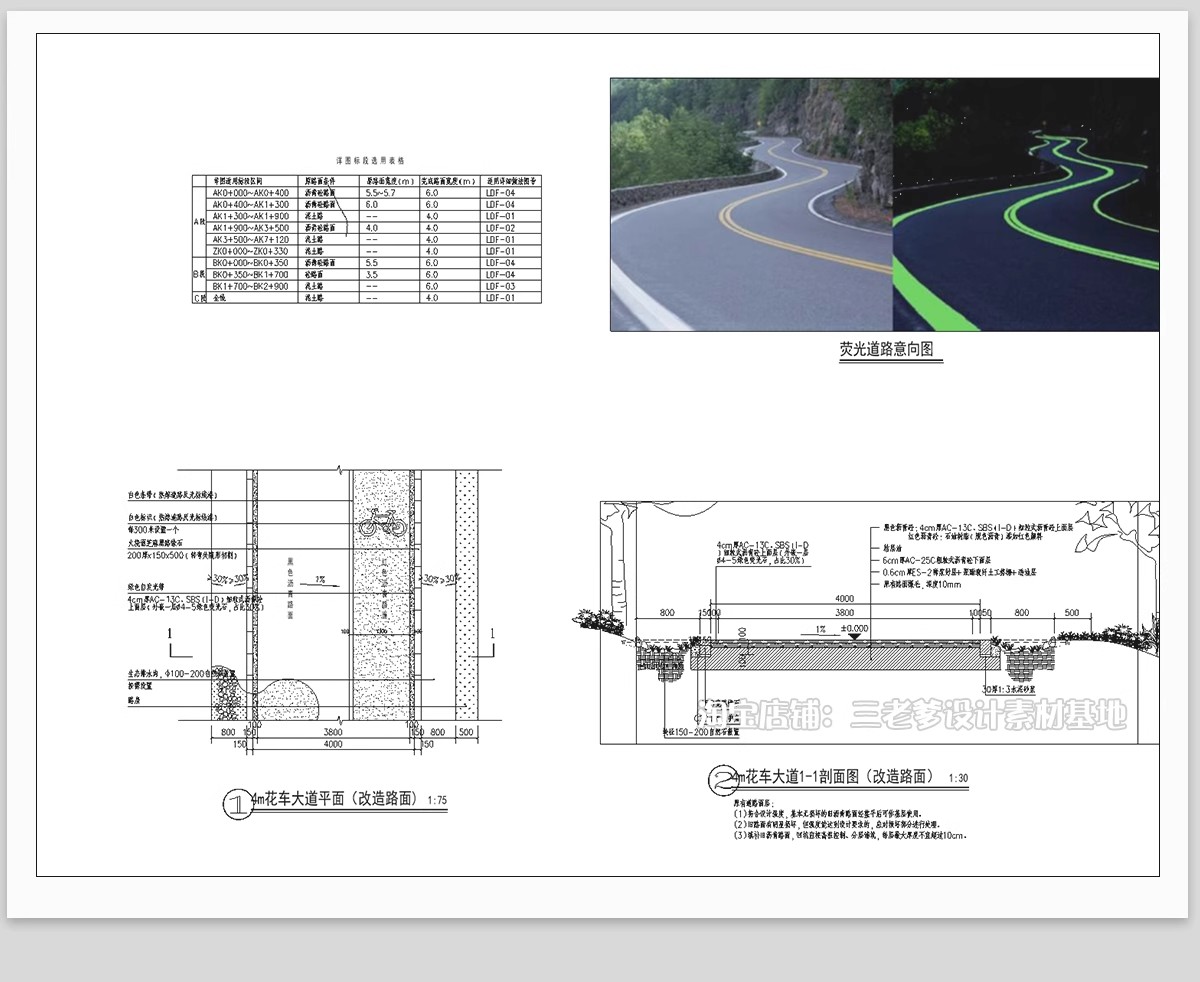Screen dimensions: 1200x982
Task: Click the circled number 2 drawing marker
Action: coord(723,781)
